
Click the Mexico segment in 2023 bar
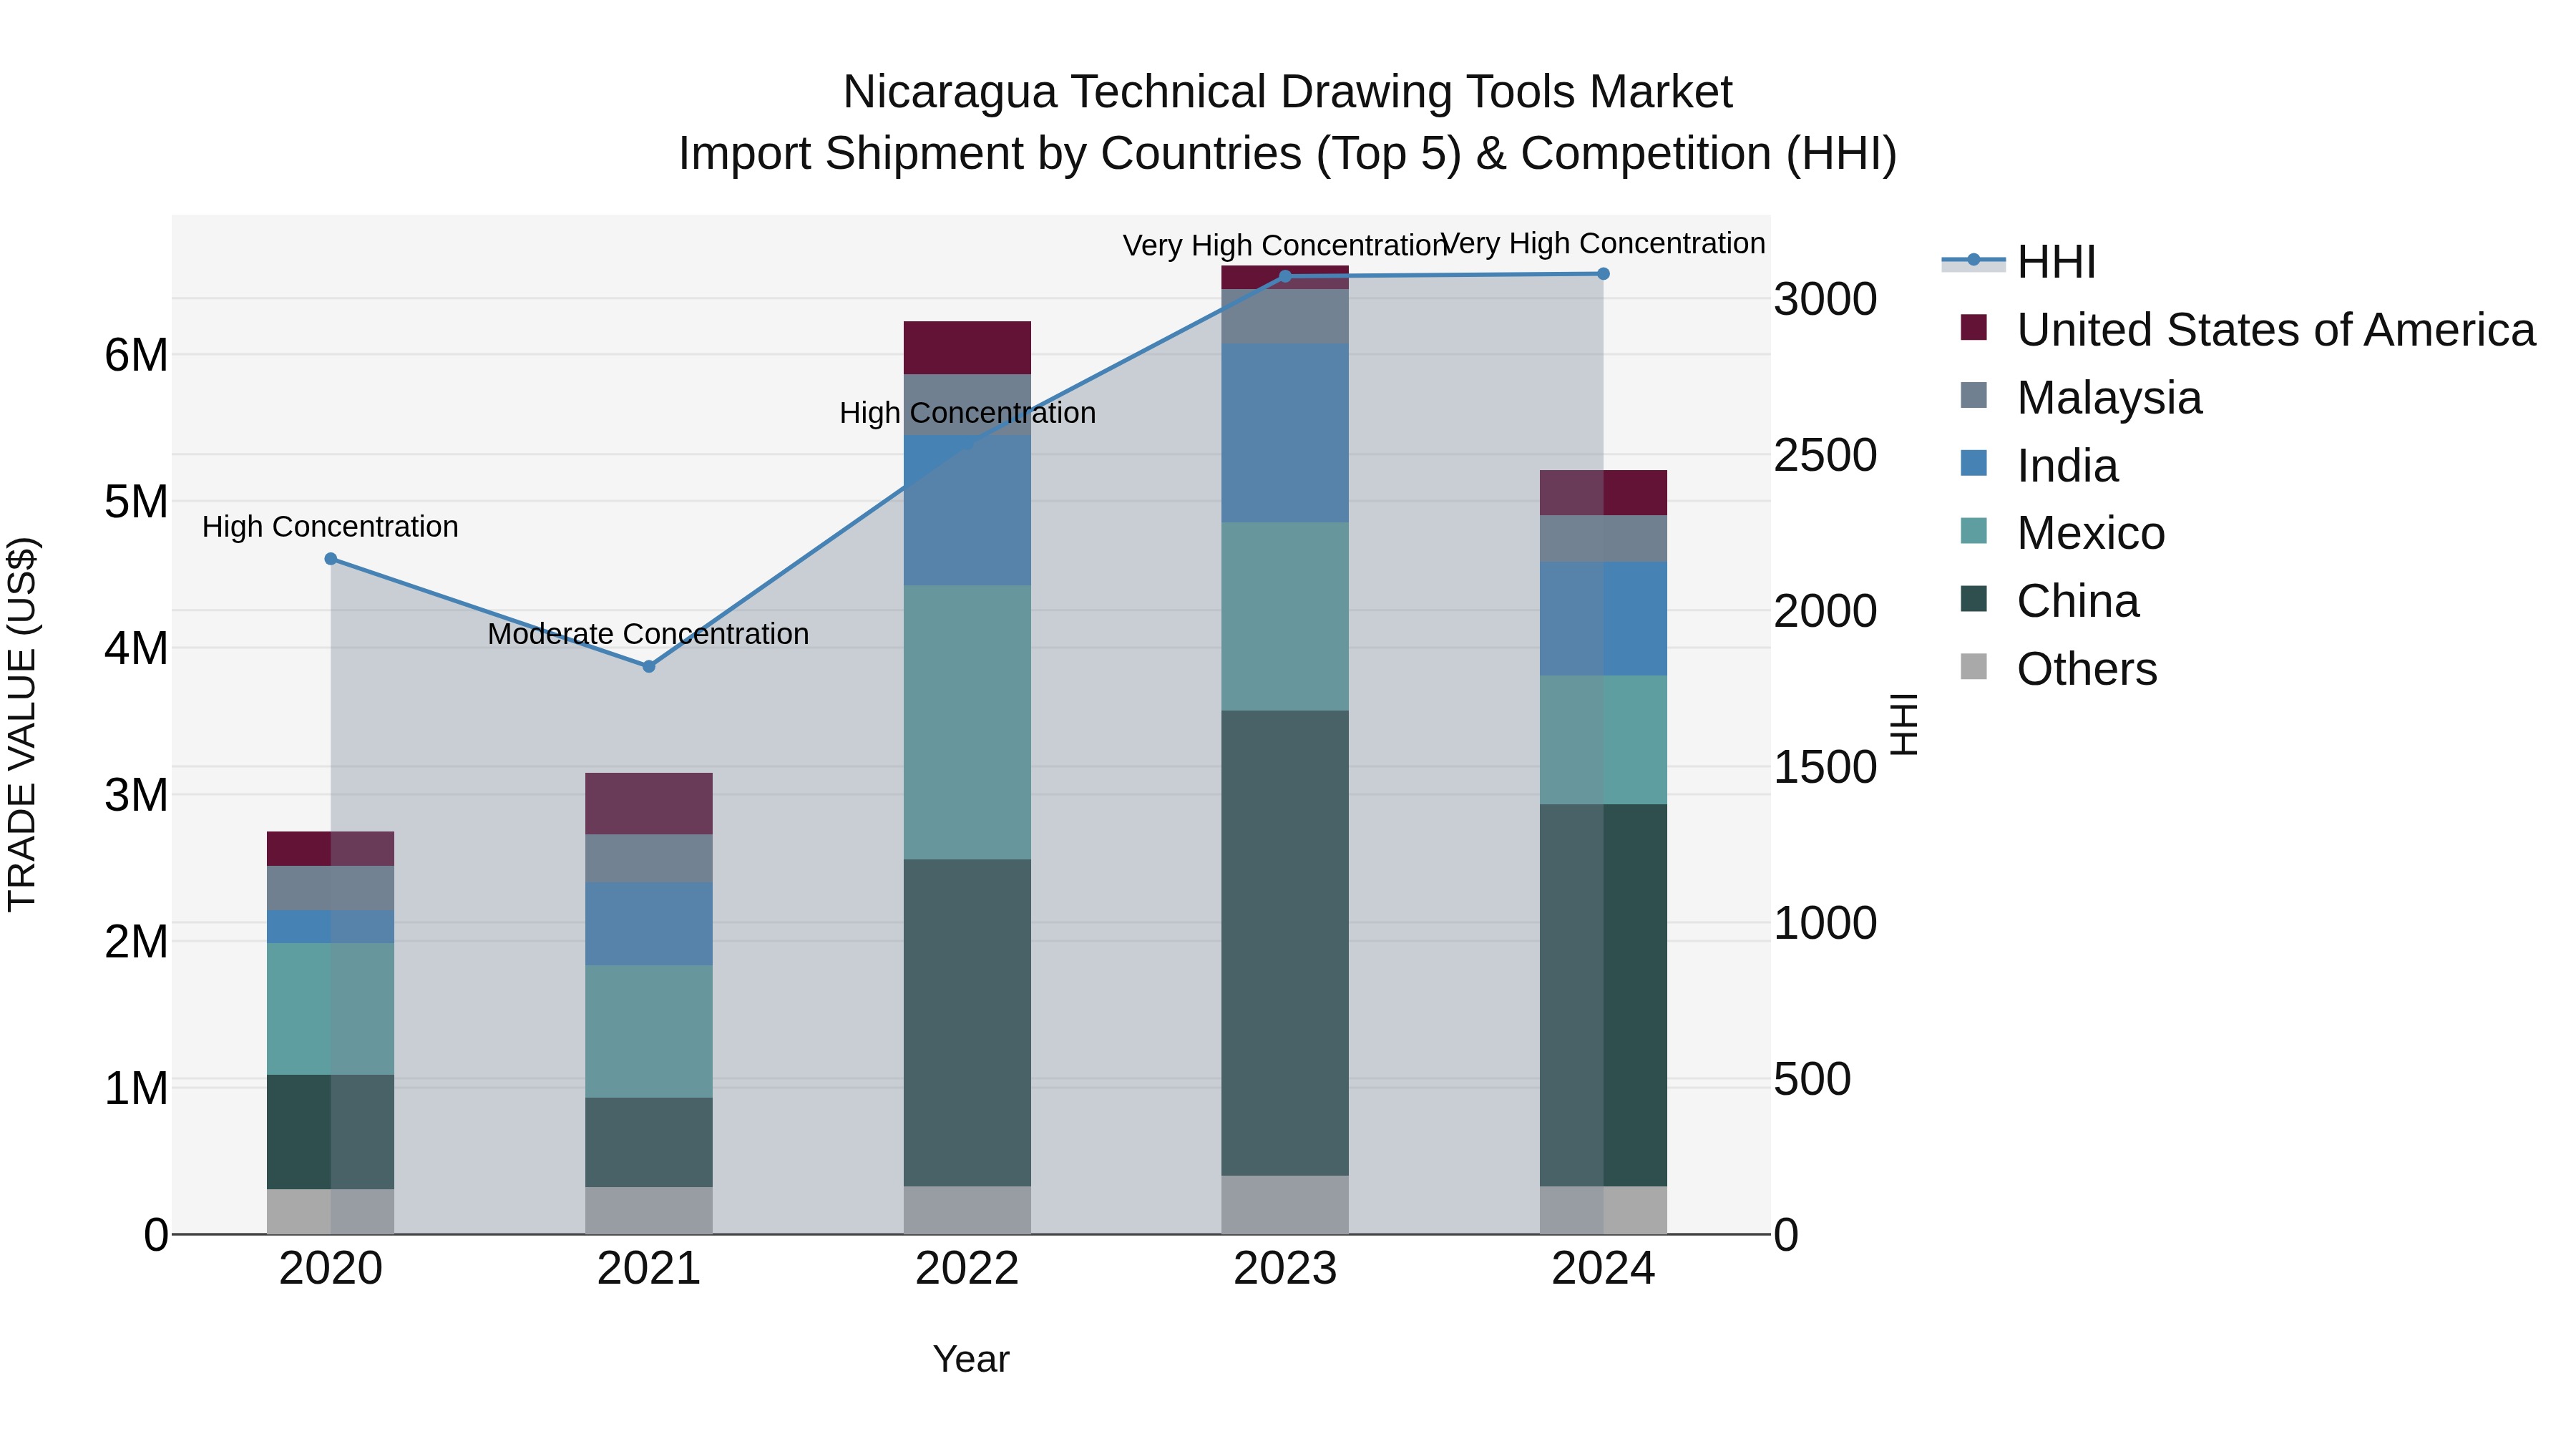click(x=1285, y=617)
